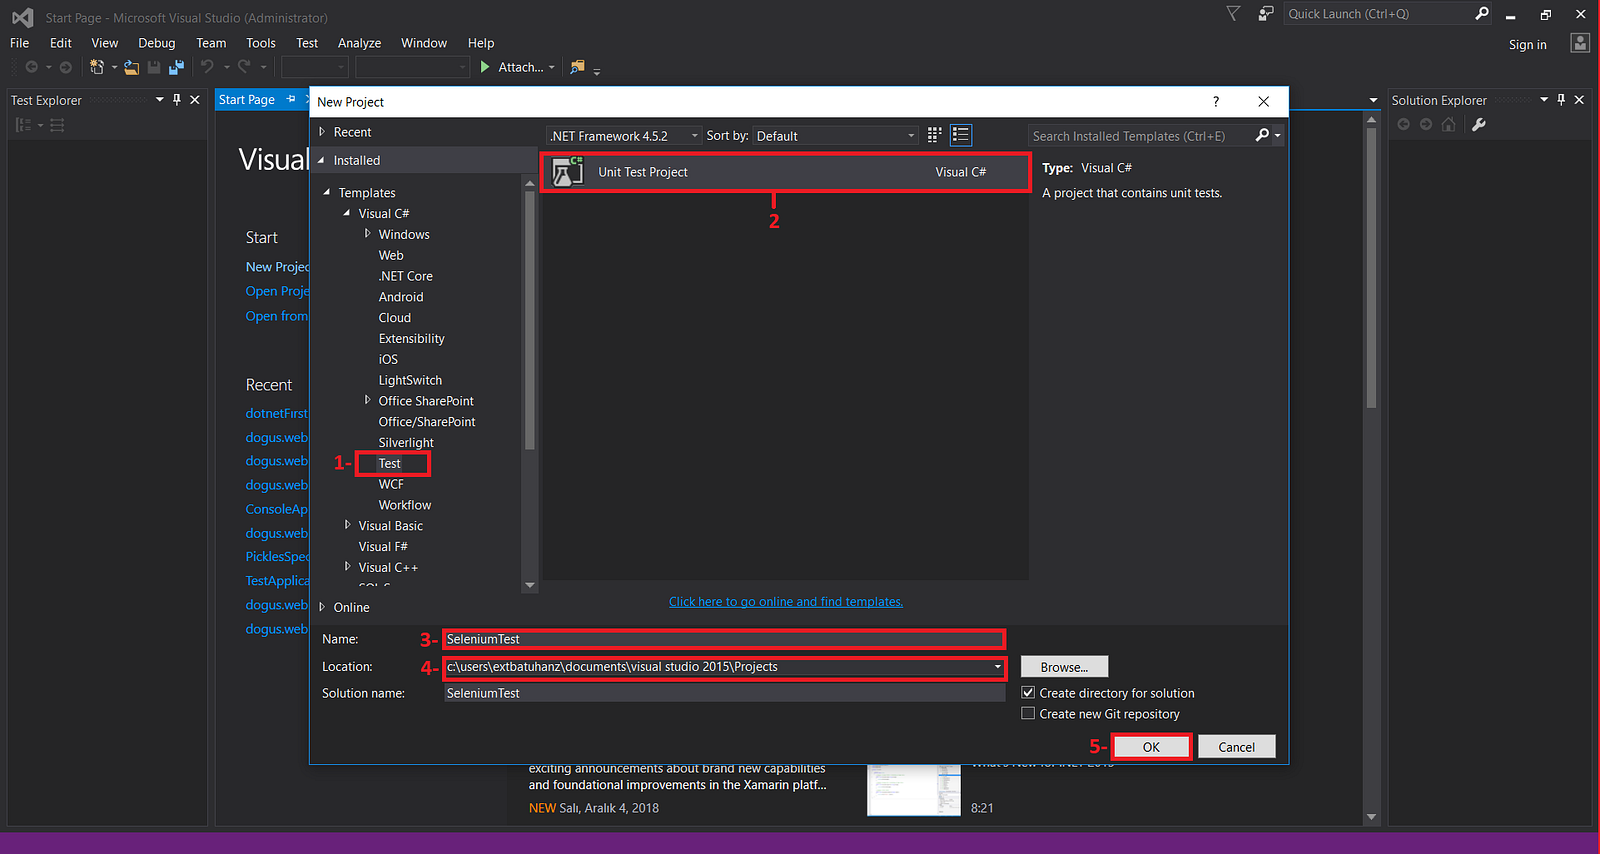Open the Debug menu
The image size is (1600, 854).
pyautogui.click(x=157, y=43)
